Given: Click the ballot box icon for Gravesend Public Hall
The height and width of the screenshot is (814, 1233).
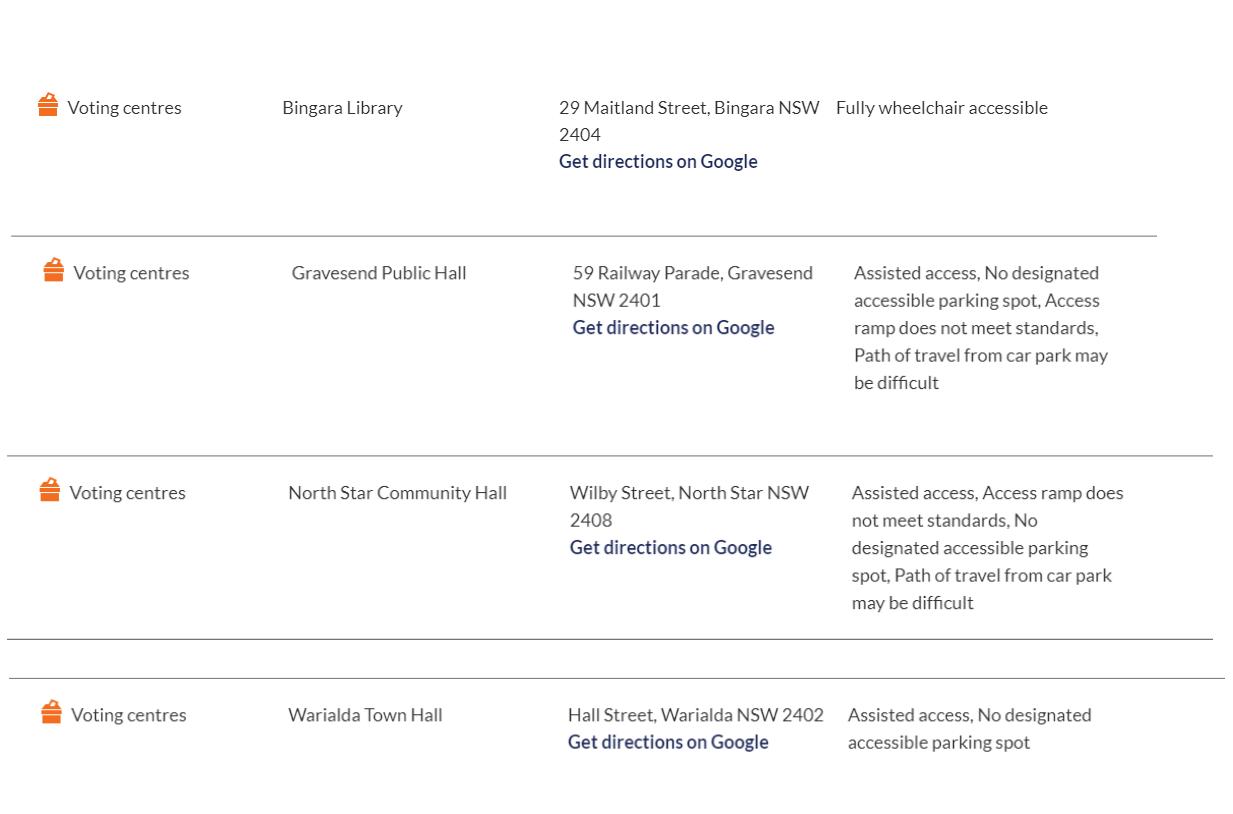Looking at the screenshot, I should point(54,271).
